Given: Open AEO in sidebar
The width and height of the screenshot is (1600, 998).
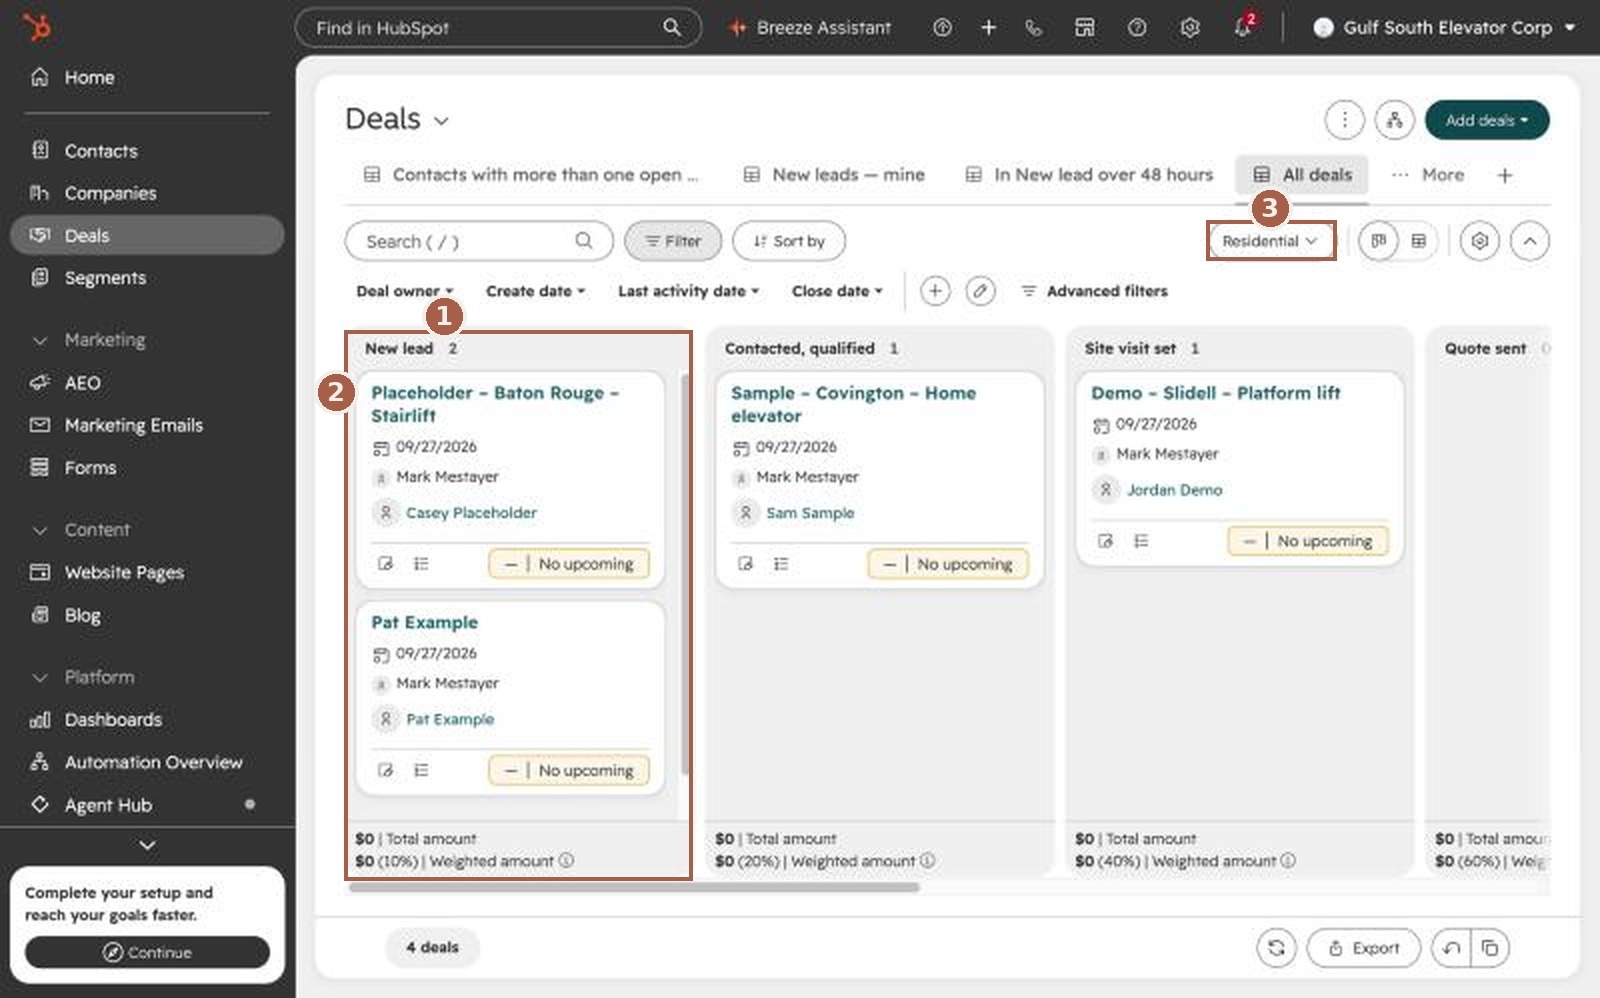Looking at the screenshot, I should tap(146, 383).
